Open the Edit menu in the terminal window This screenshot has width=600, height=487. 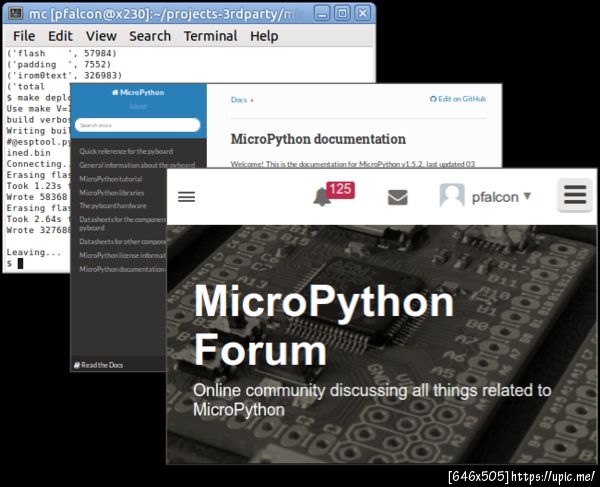pos(60,36)
